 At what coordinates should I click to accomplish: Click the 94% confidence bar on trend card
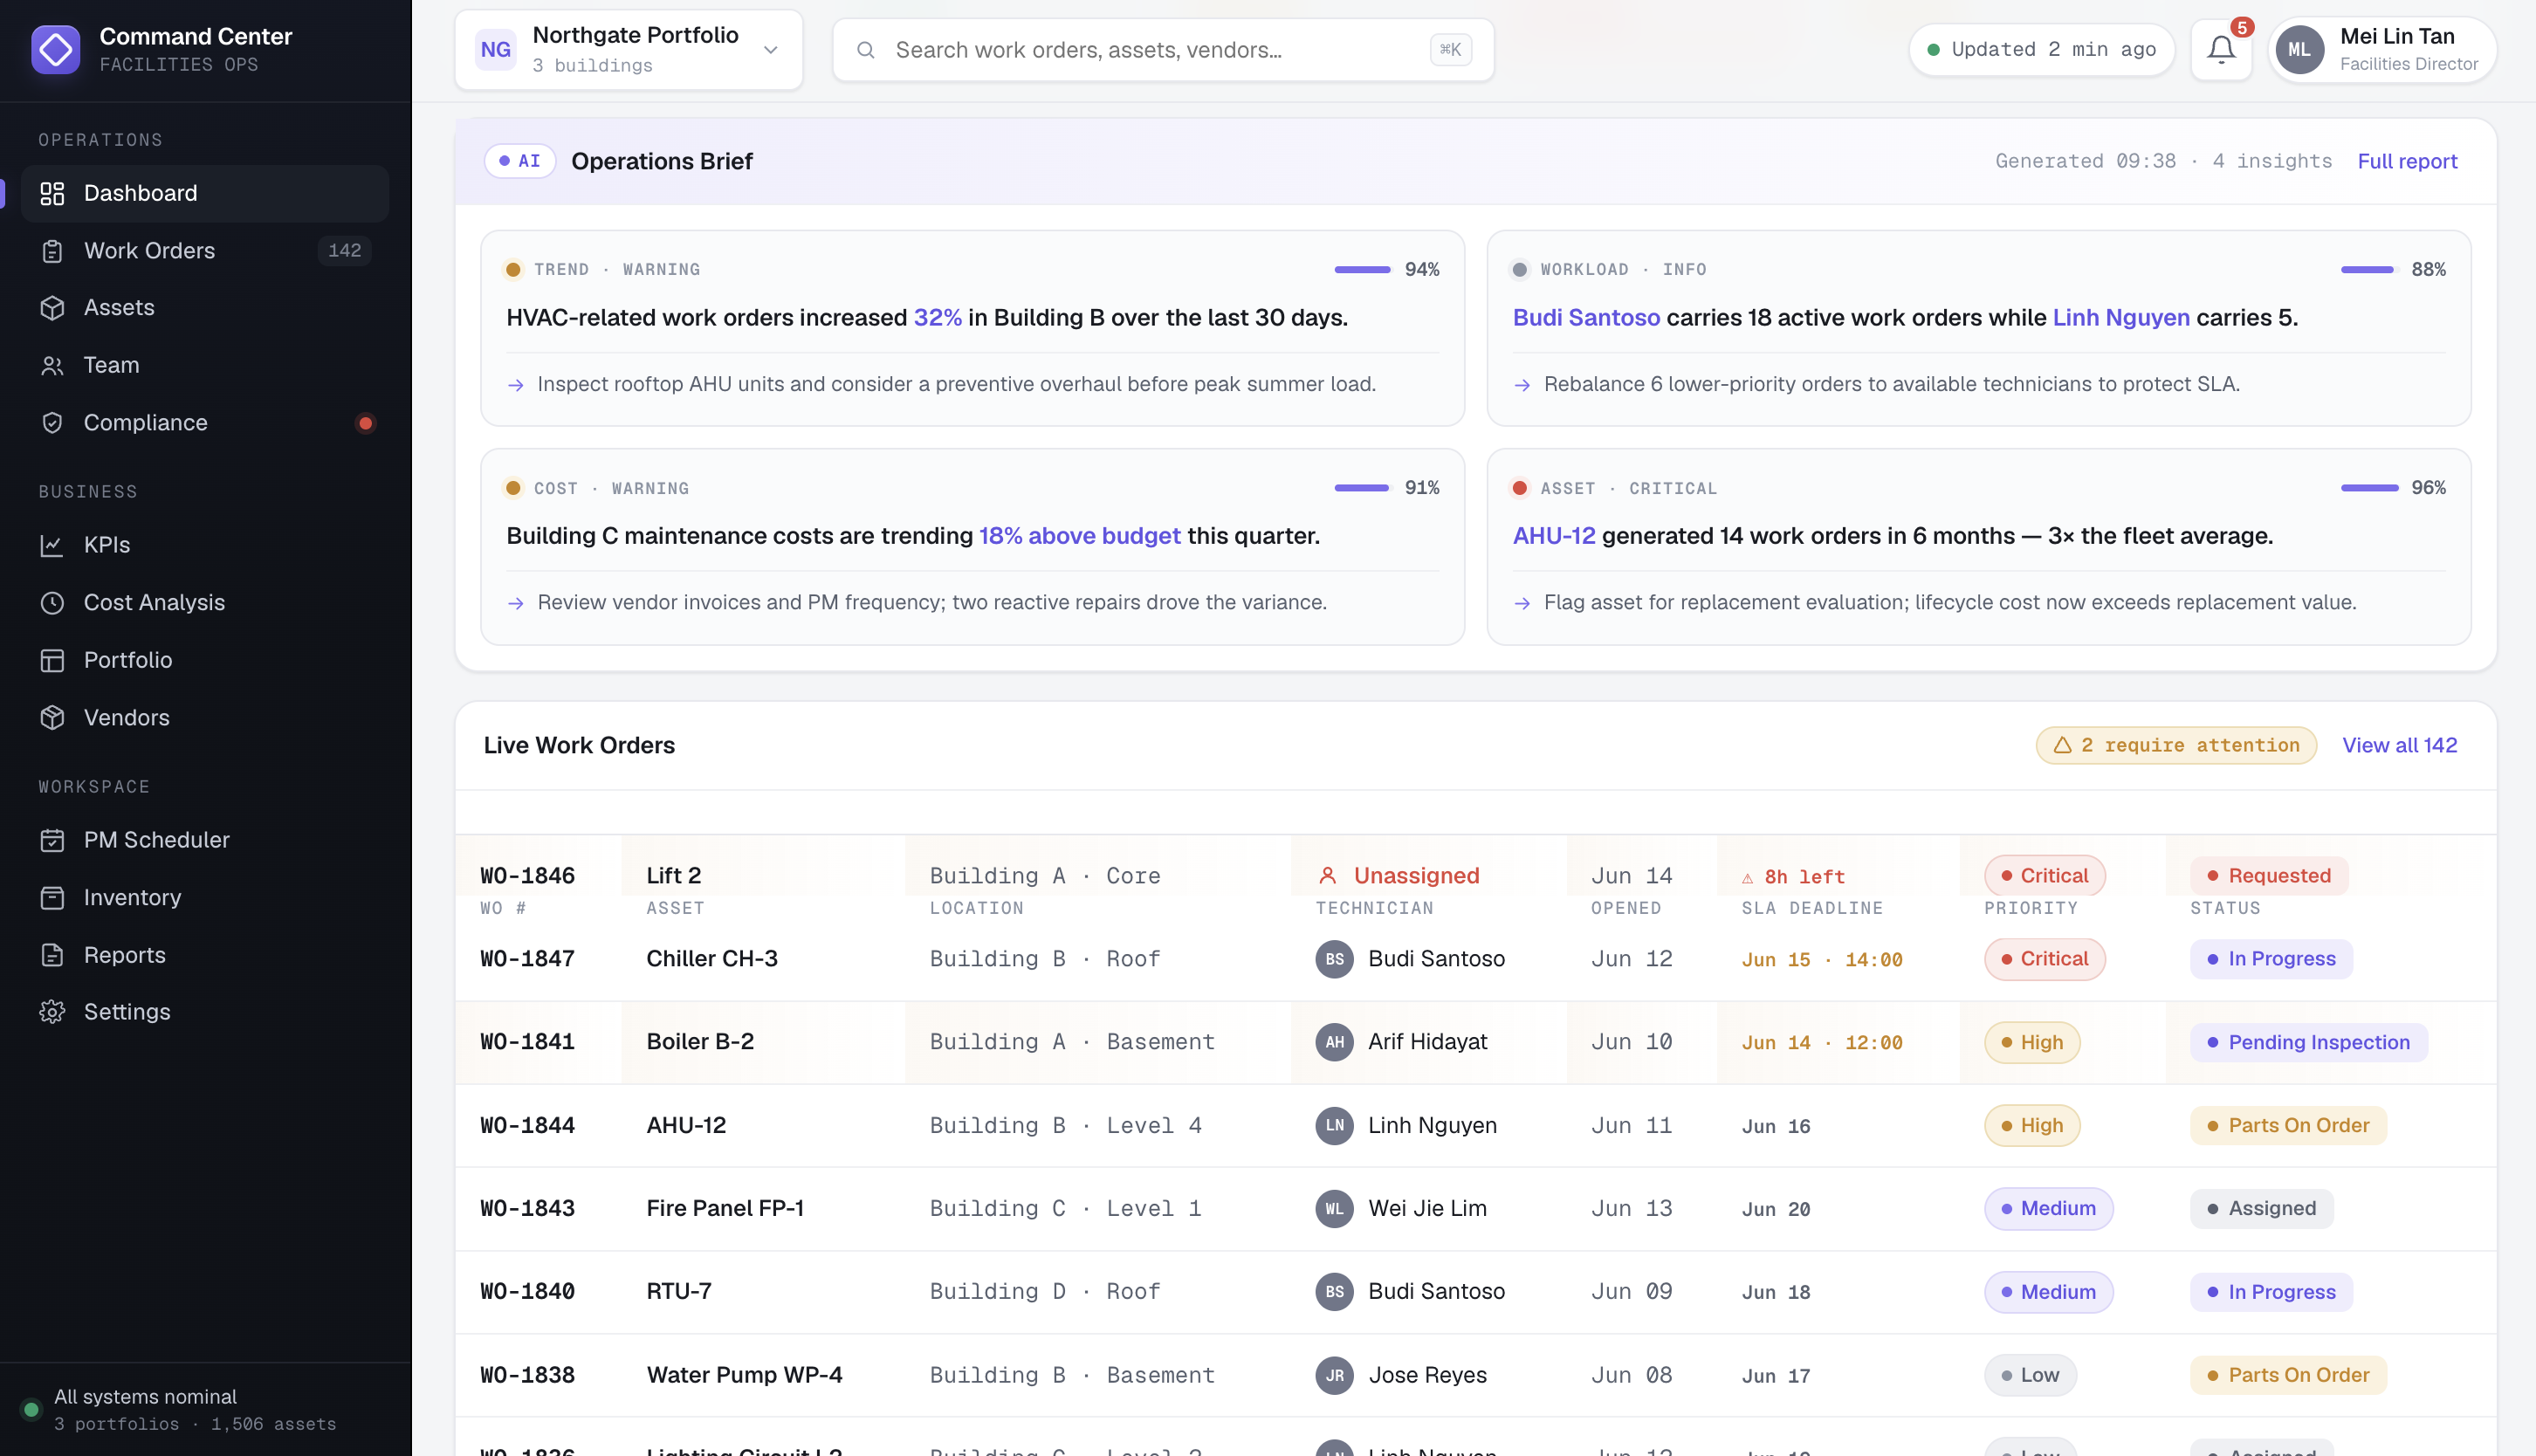tap(1362, 270)
